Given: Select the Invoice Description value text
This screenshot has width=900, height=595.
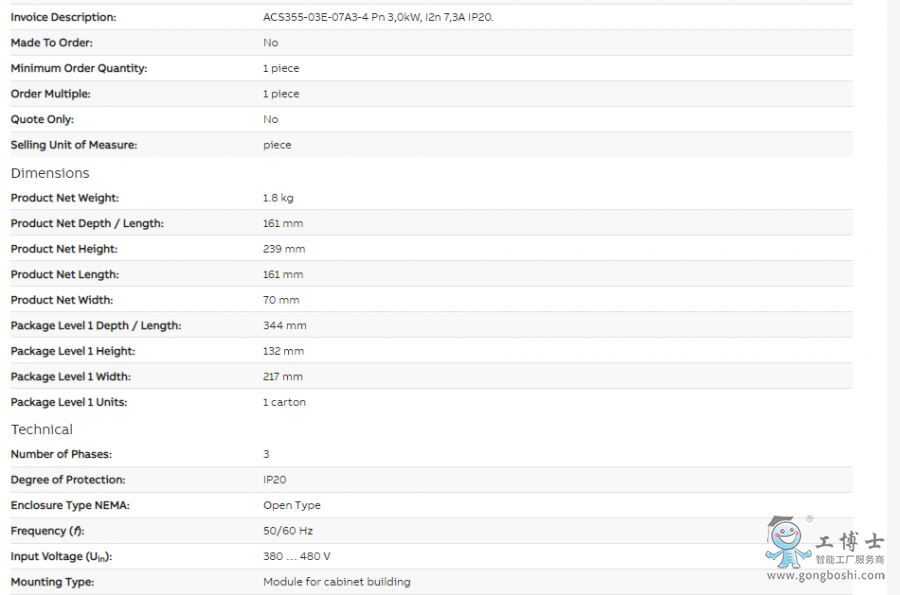Looking at the screenshot, I should click(378, 17).
